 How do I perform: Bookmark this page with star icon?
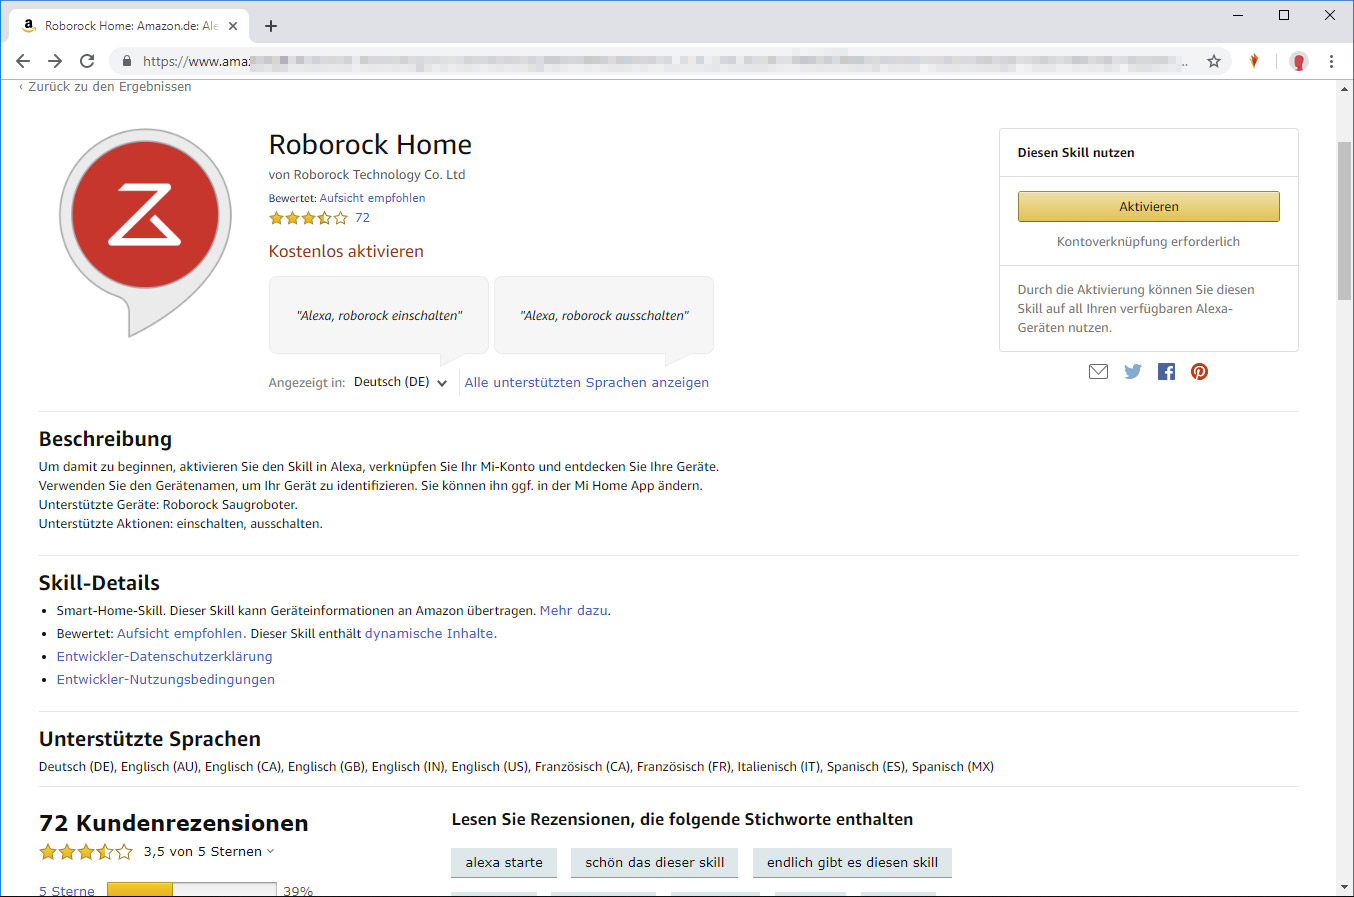coord(1214,61)
